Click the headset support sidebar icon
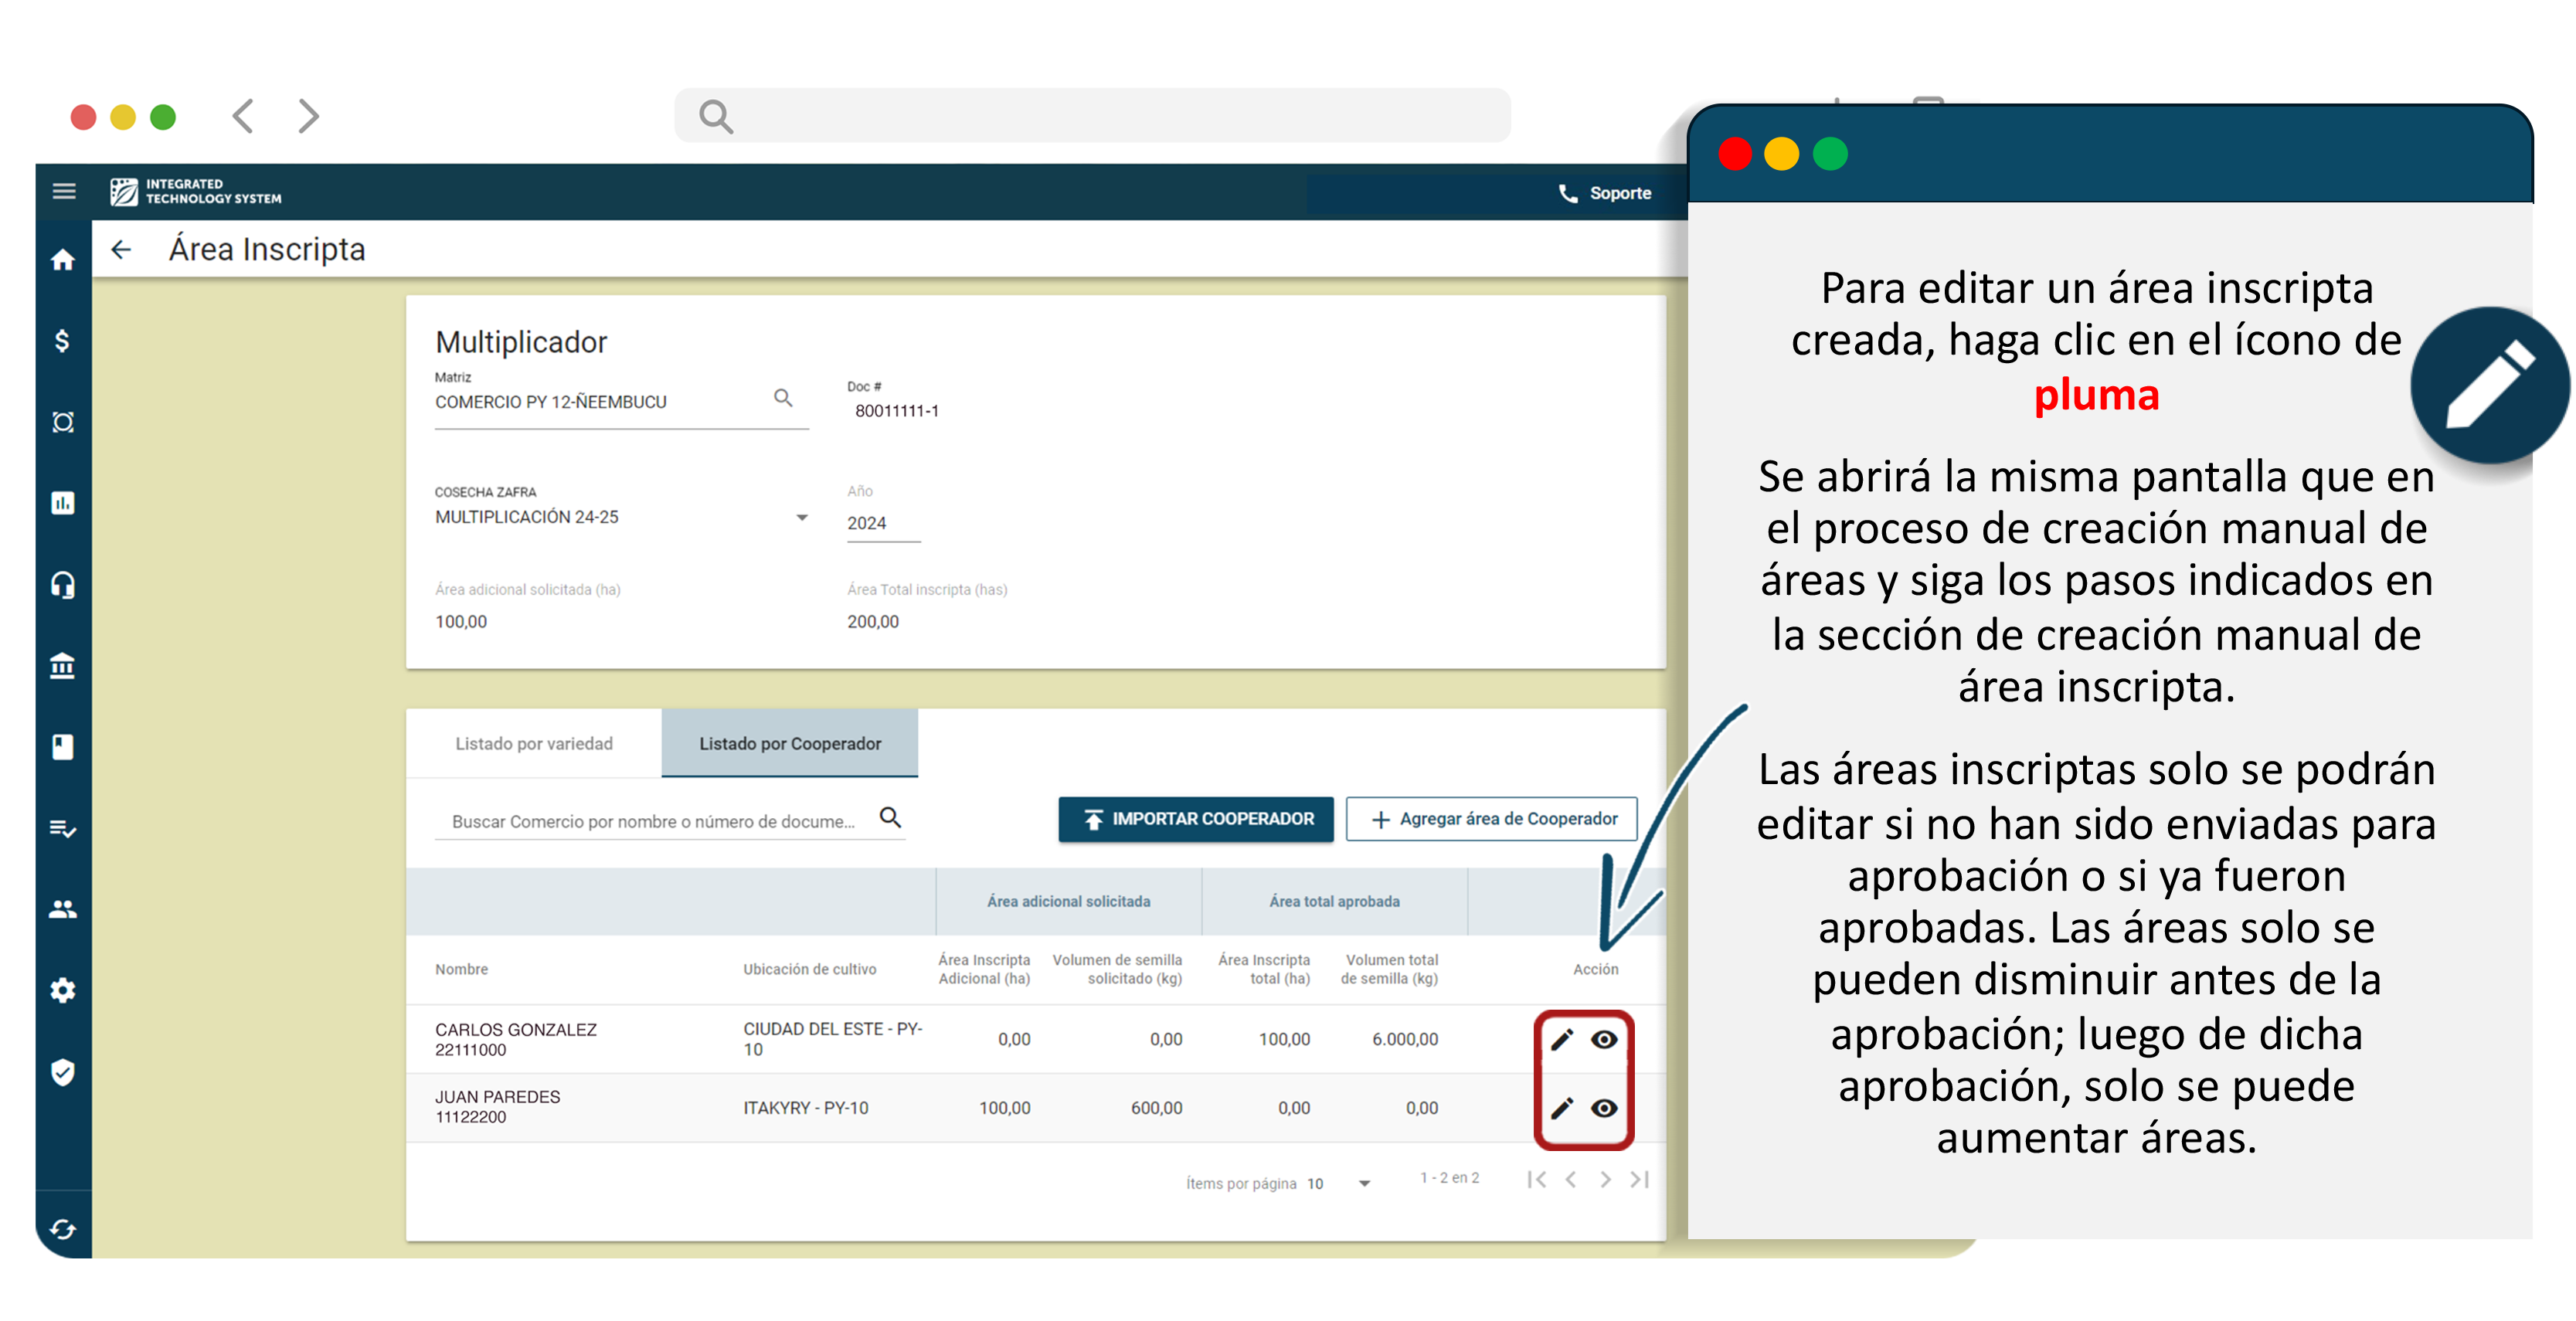Screen dimensions: 2576x1321 [x=63, y=585]
